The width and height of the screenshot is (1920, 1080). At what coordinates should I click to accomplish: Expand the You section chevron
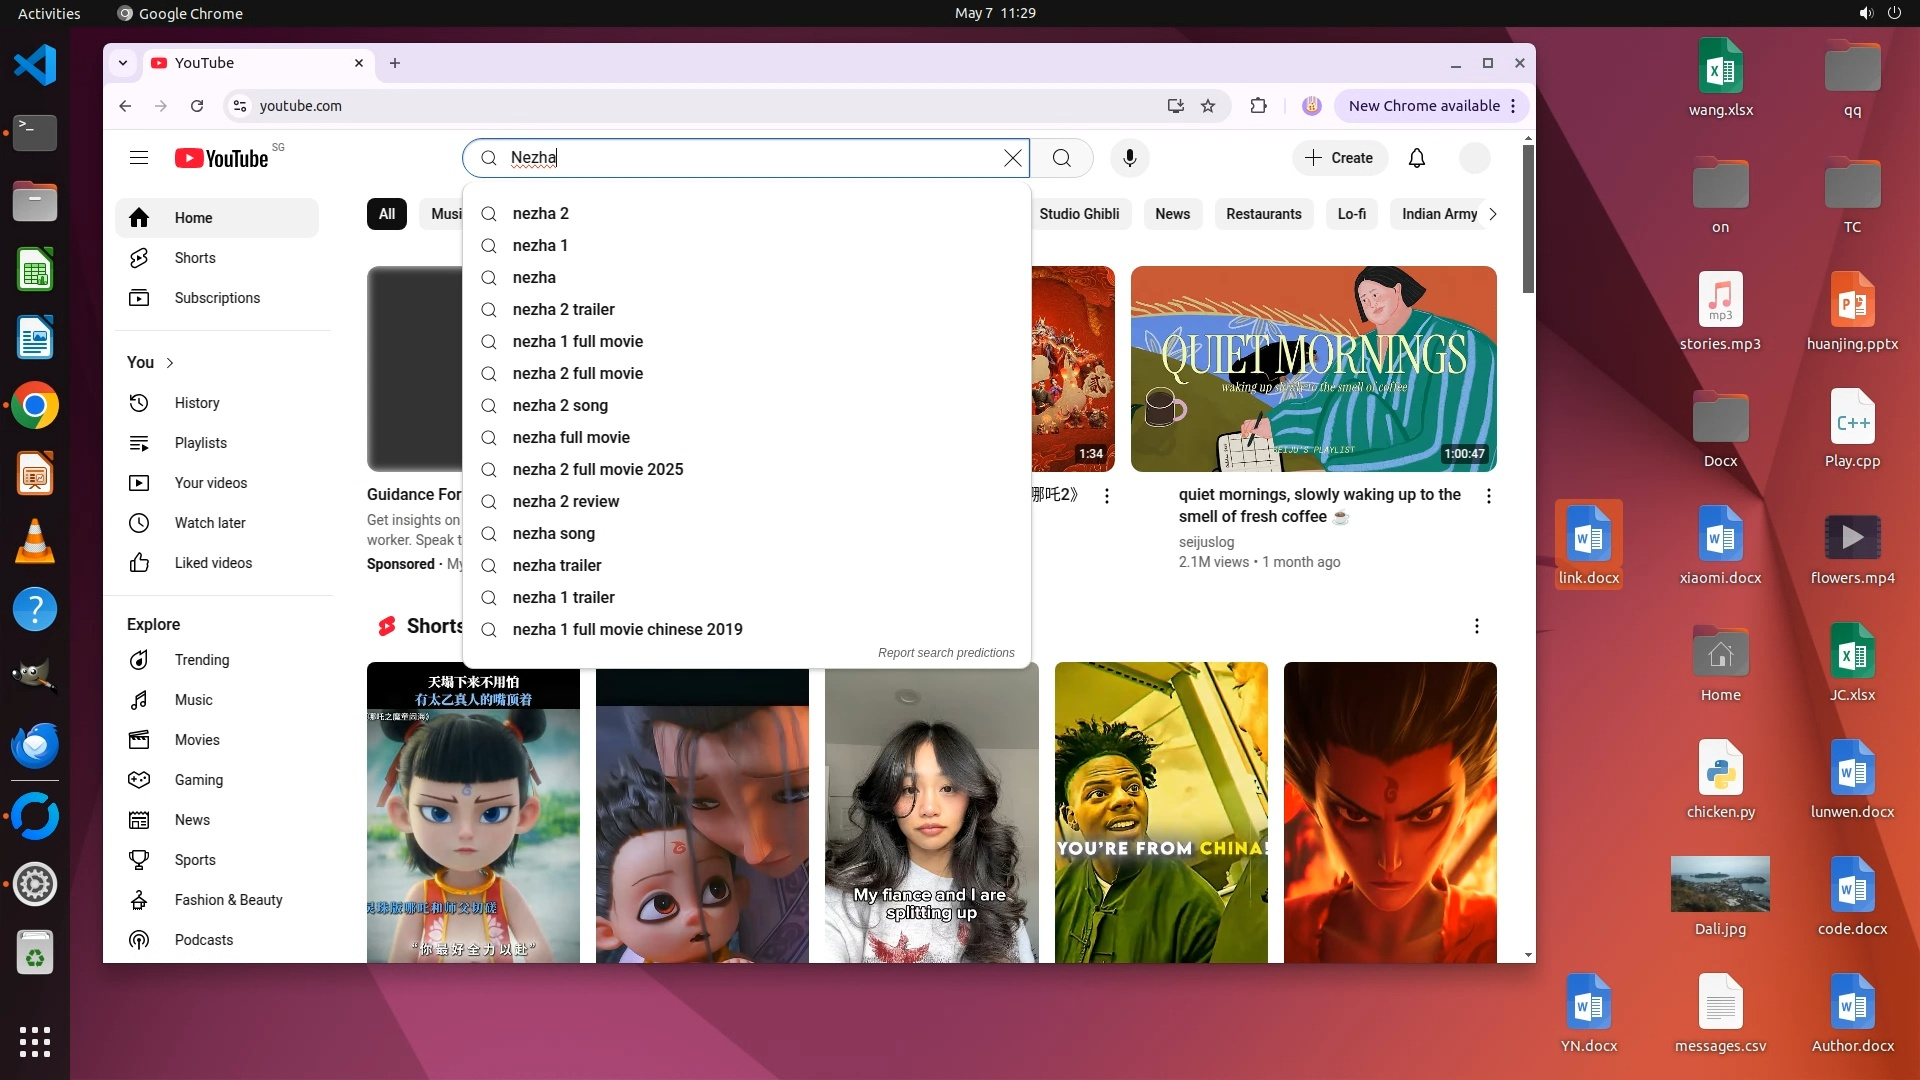pos(170,363)
